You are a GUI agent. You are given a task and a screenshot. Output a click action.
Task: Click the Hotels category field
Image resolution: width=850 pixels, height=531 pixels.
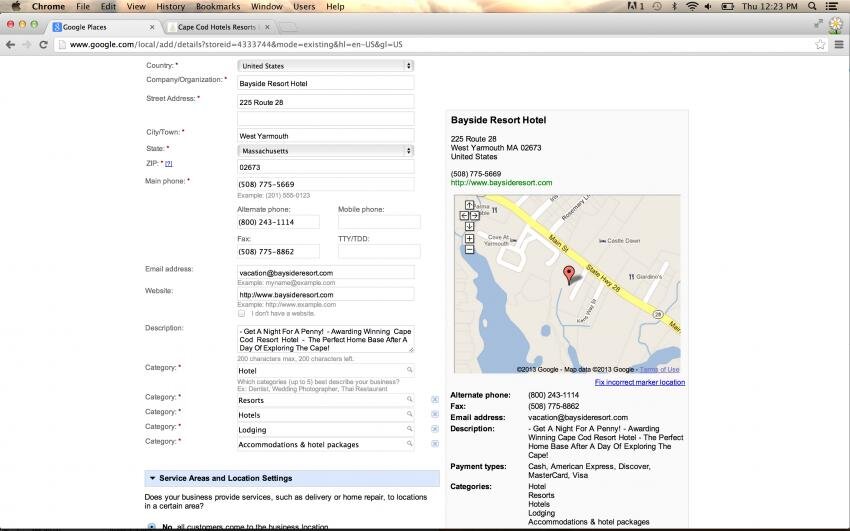click(325, 415)
